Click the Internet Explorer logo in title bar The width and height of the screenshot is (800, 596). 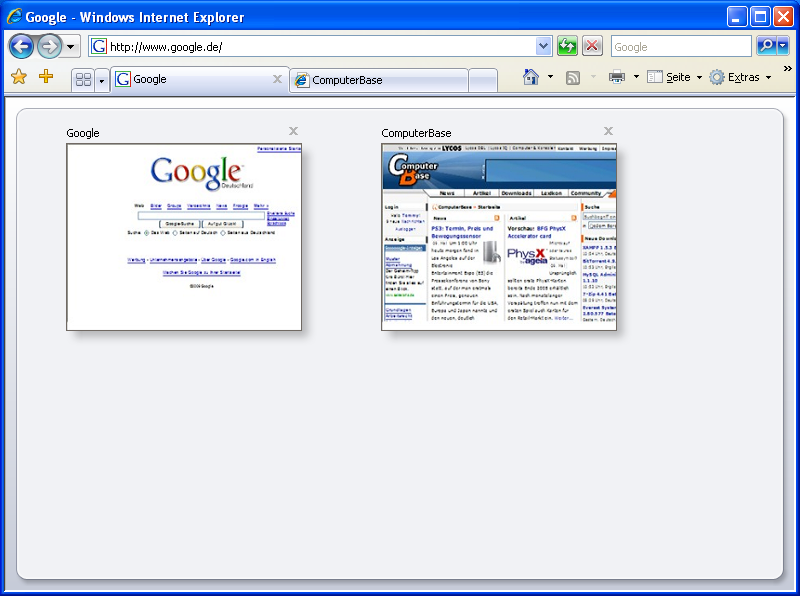(14, 17)
